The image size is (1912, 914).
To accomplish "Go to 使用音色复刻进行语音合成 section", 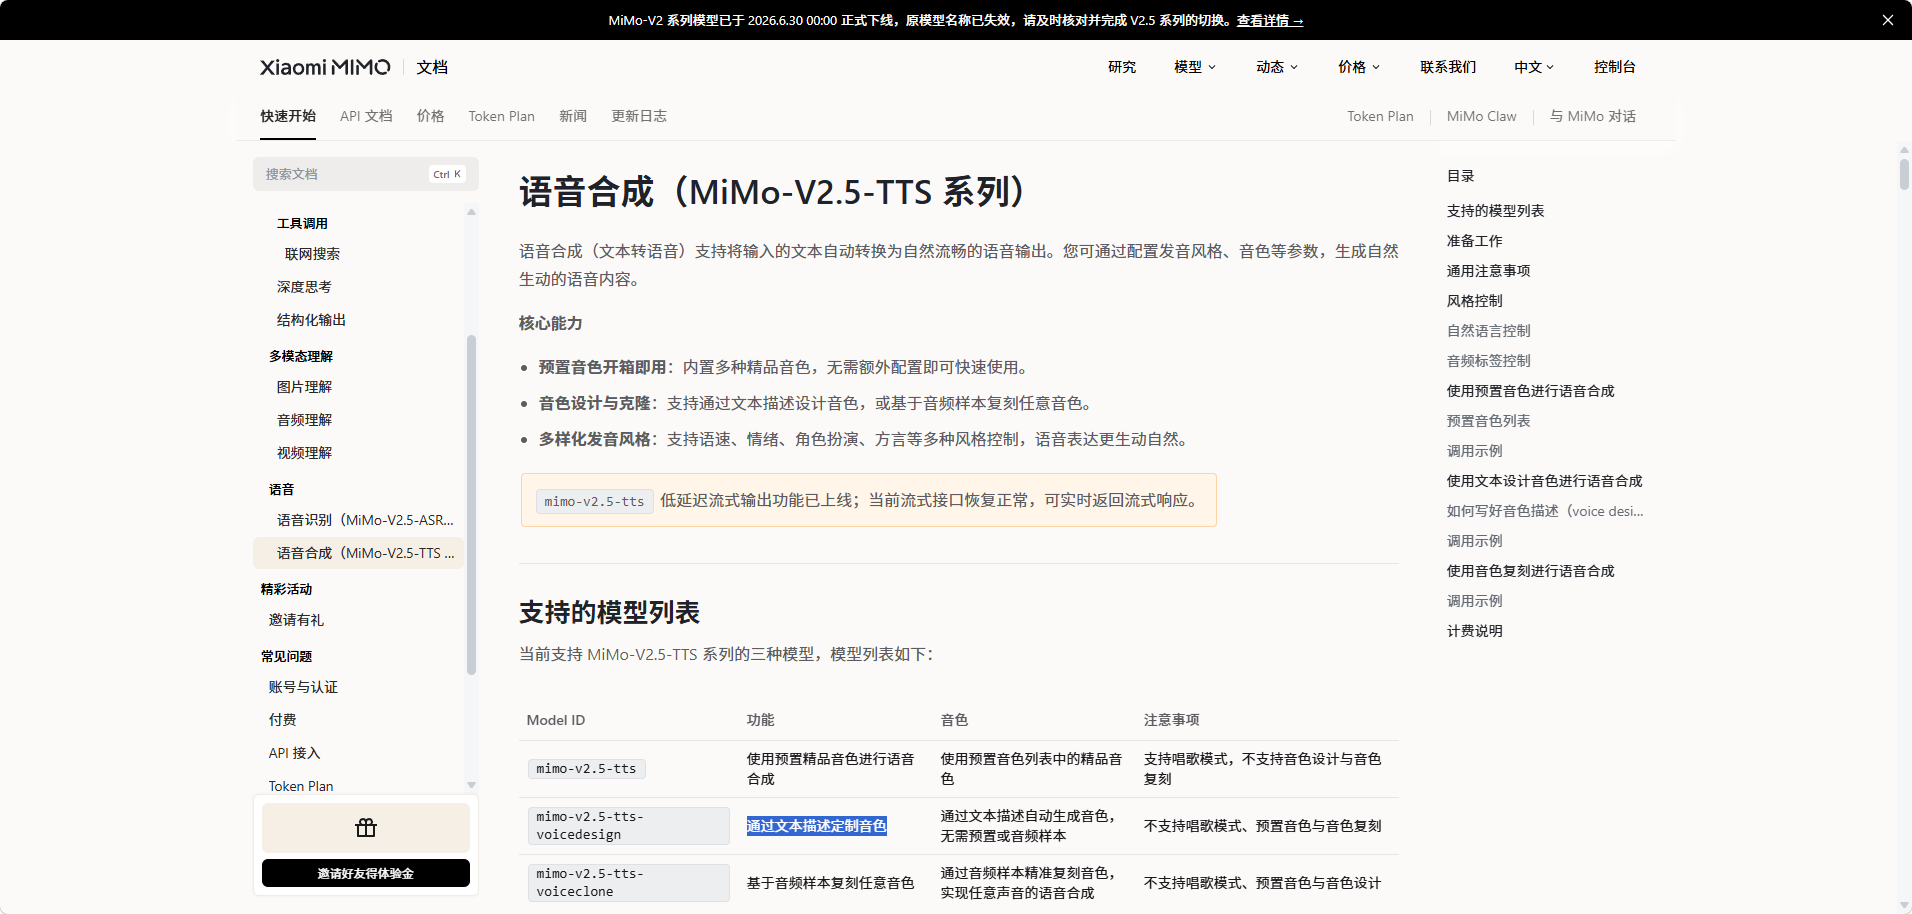I will (1530, 571).
